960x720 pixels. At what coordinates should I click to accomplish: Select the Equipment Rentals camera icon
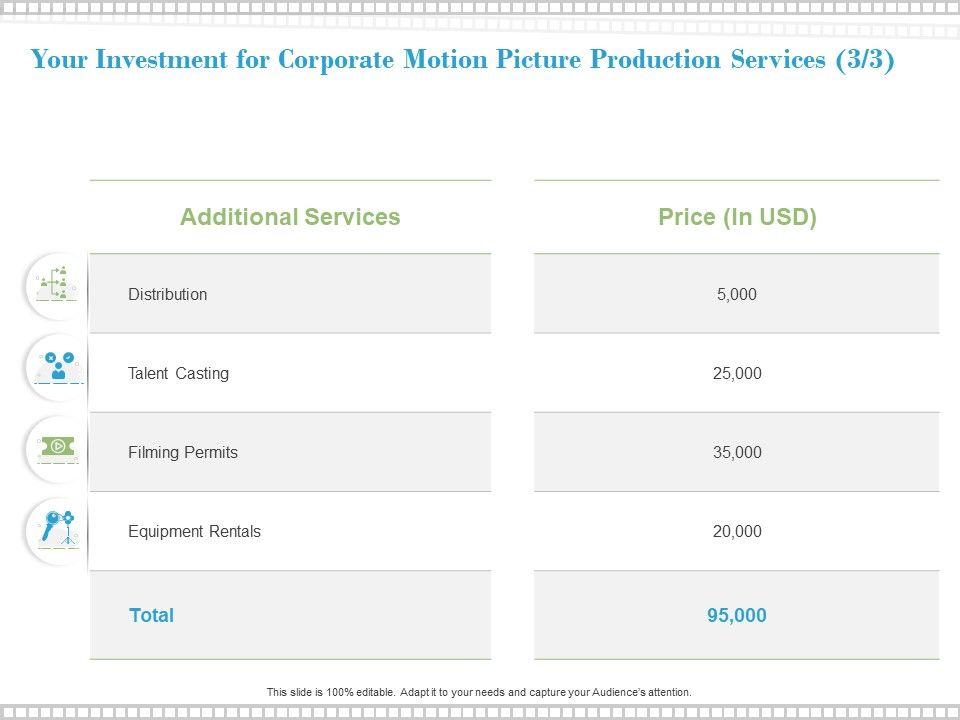[57, 528]
